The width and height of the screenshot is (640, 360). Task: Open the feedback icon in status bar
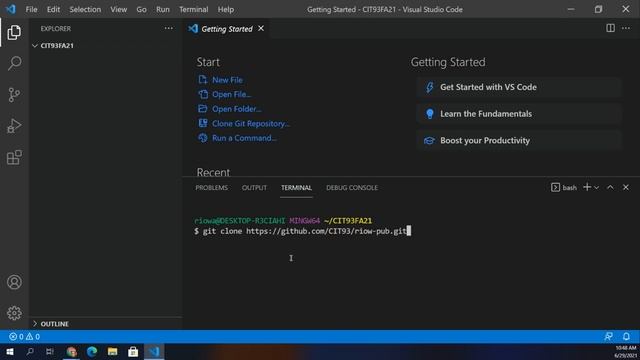coord(608,336)
